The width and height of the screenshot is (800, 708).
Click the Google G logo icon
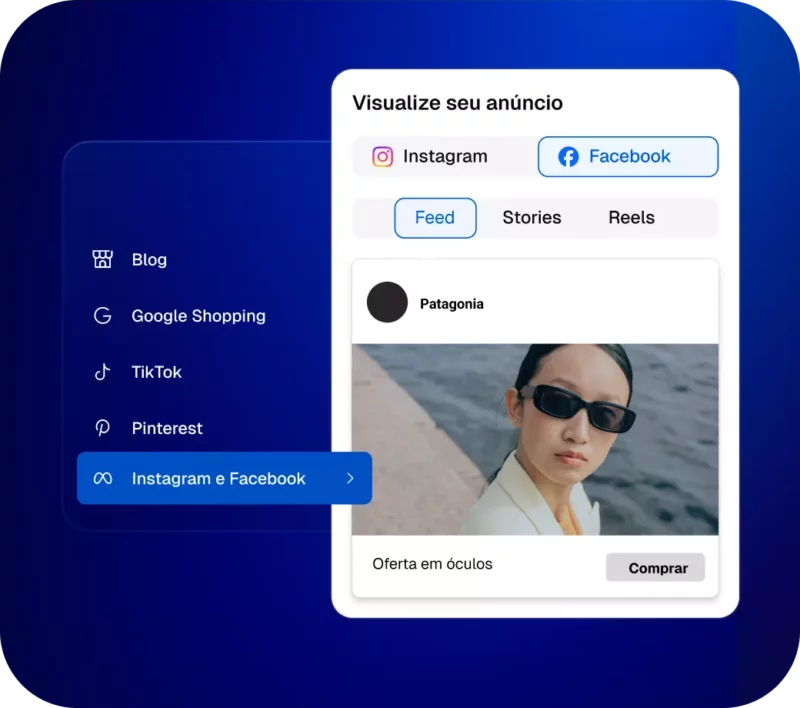[x=102, y=316]
